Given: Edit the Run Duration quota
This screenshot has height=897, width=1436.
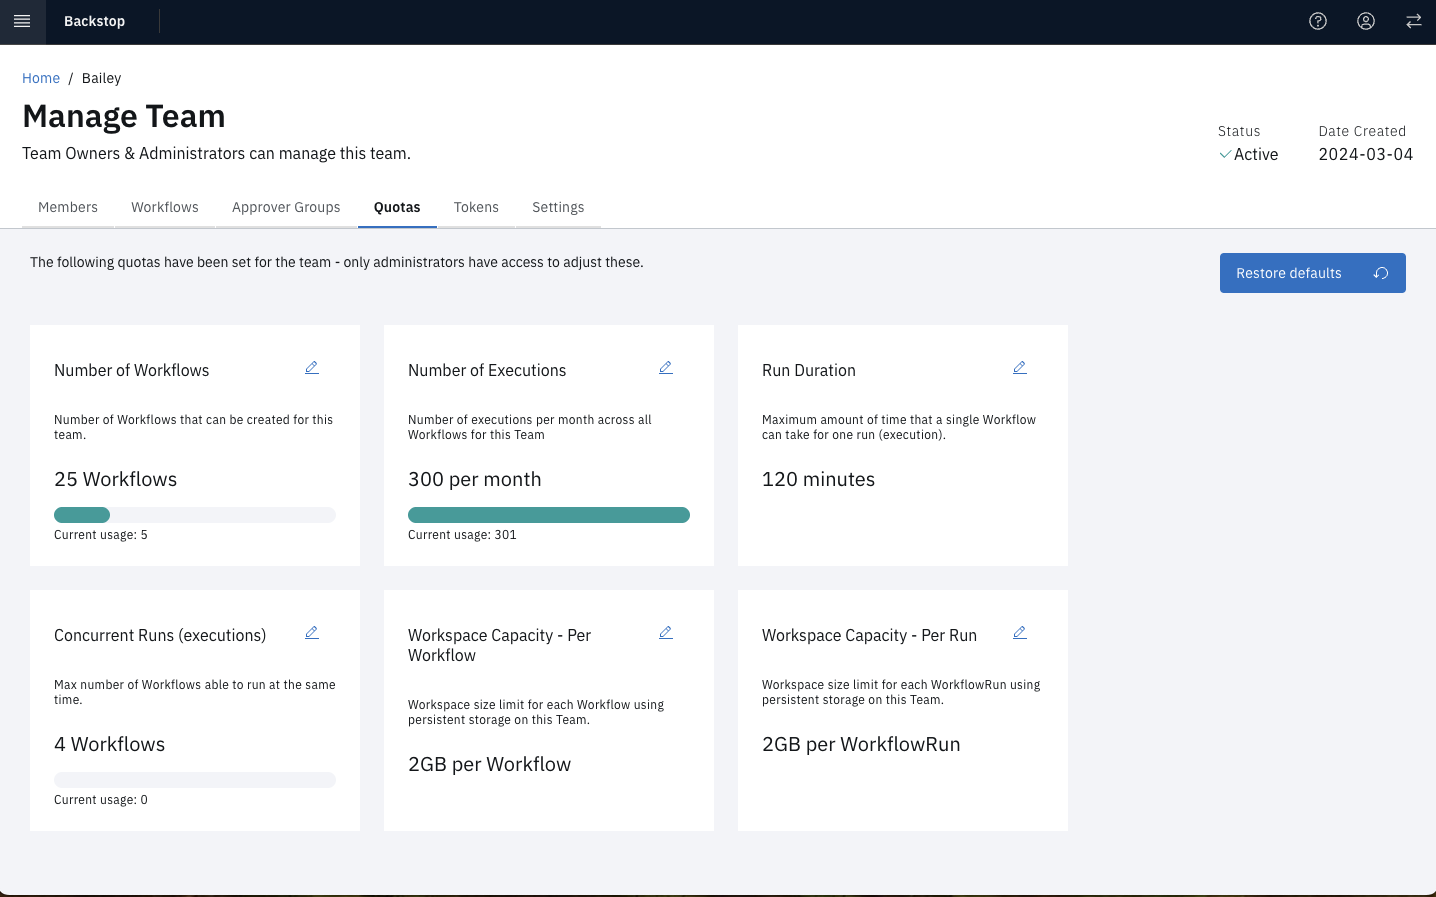Looking at the screenshot, I should (1020, 368).
